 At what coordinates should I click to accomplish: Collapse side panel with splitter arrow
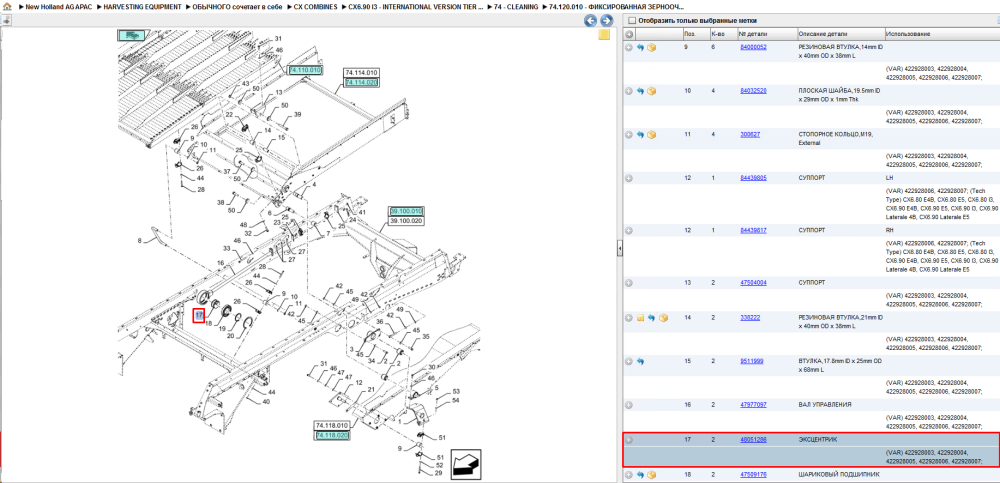tap(619, 249)
